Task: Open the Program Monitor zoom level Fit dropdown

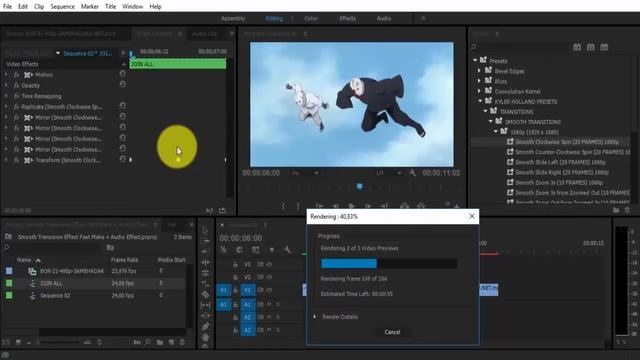Action: coord(305,173)
